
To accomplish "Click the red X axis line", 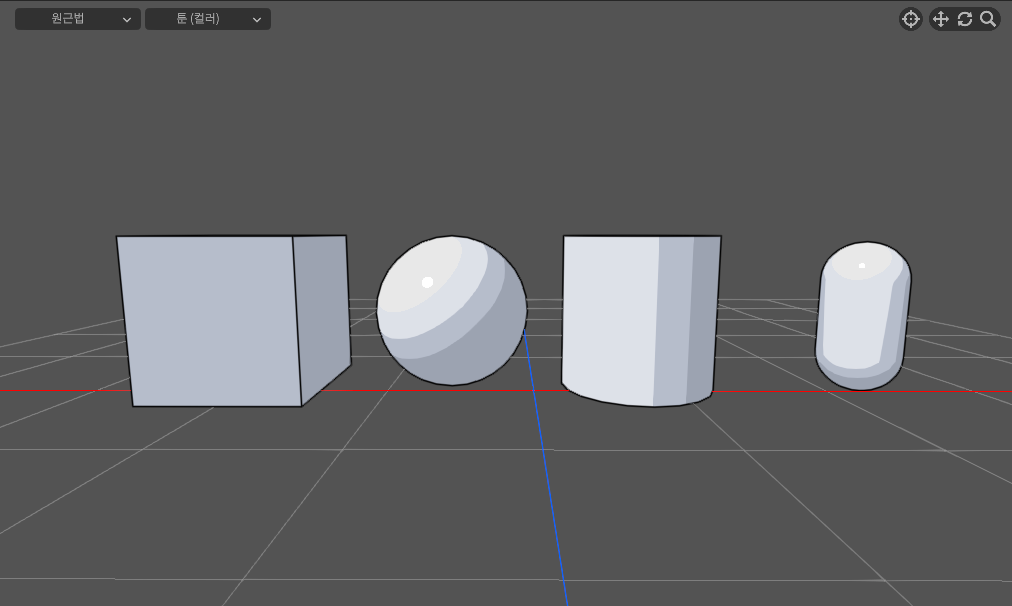I will click(60, 390).
